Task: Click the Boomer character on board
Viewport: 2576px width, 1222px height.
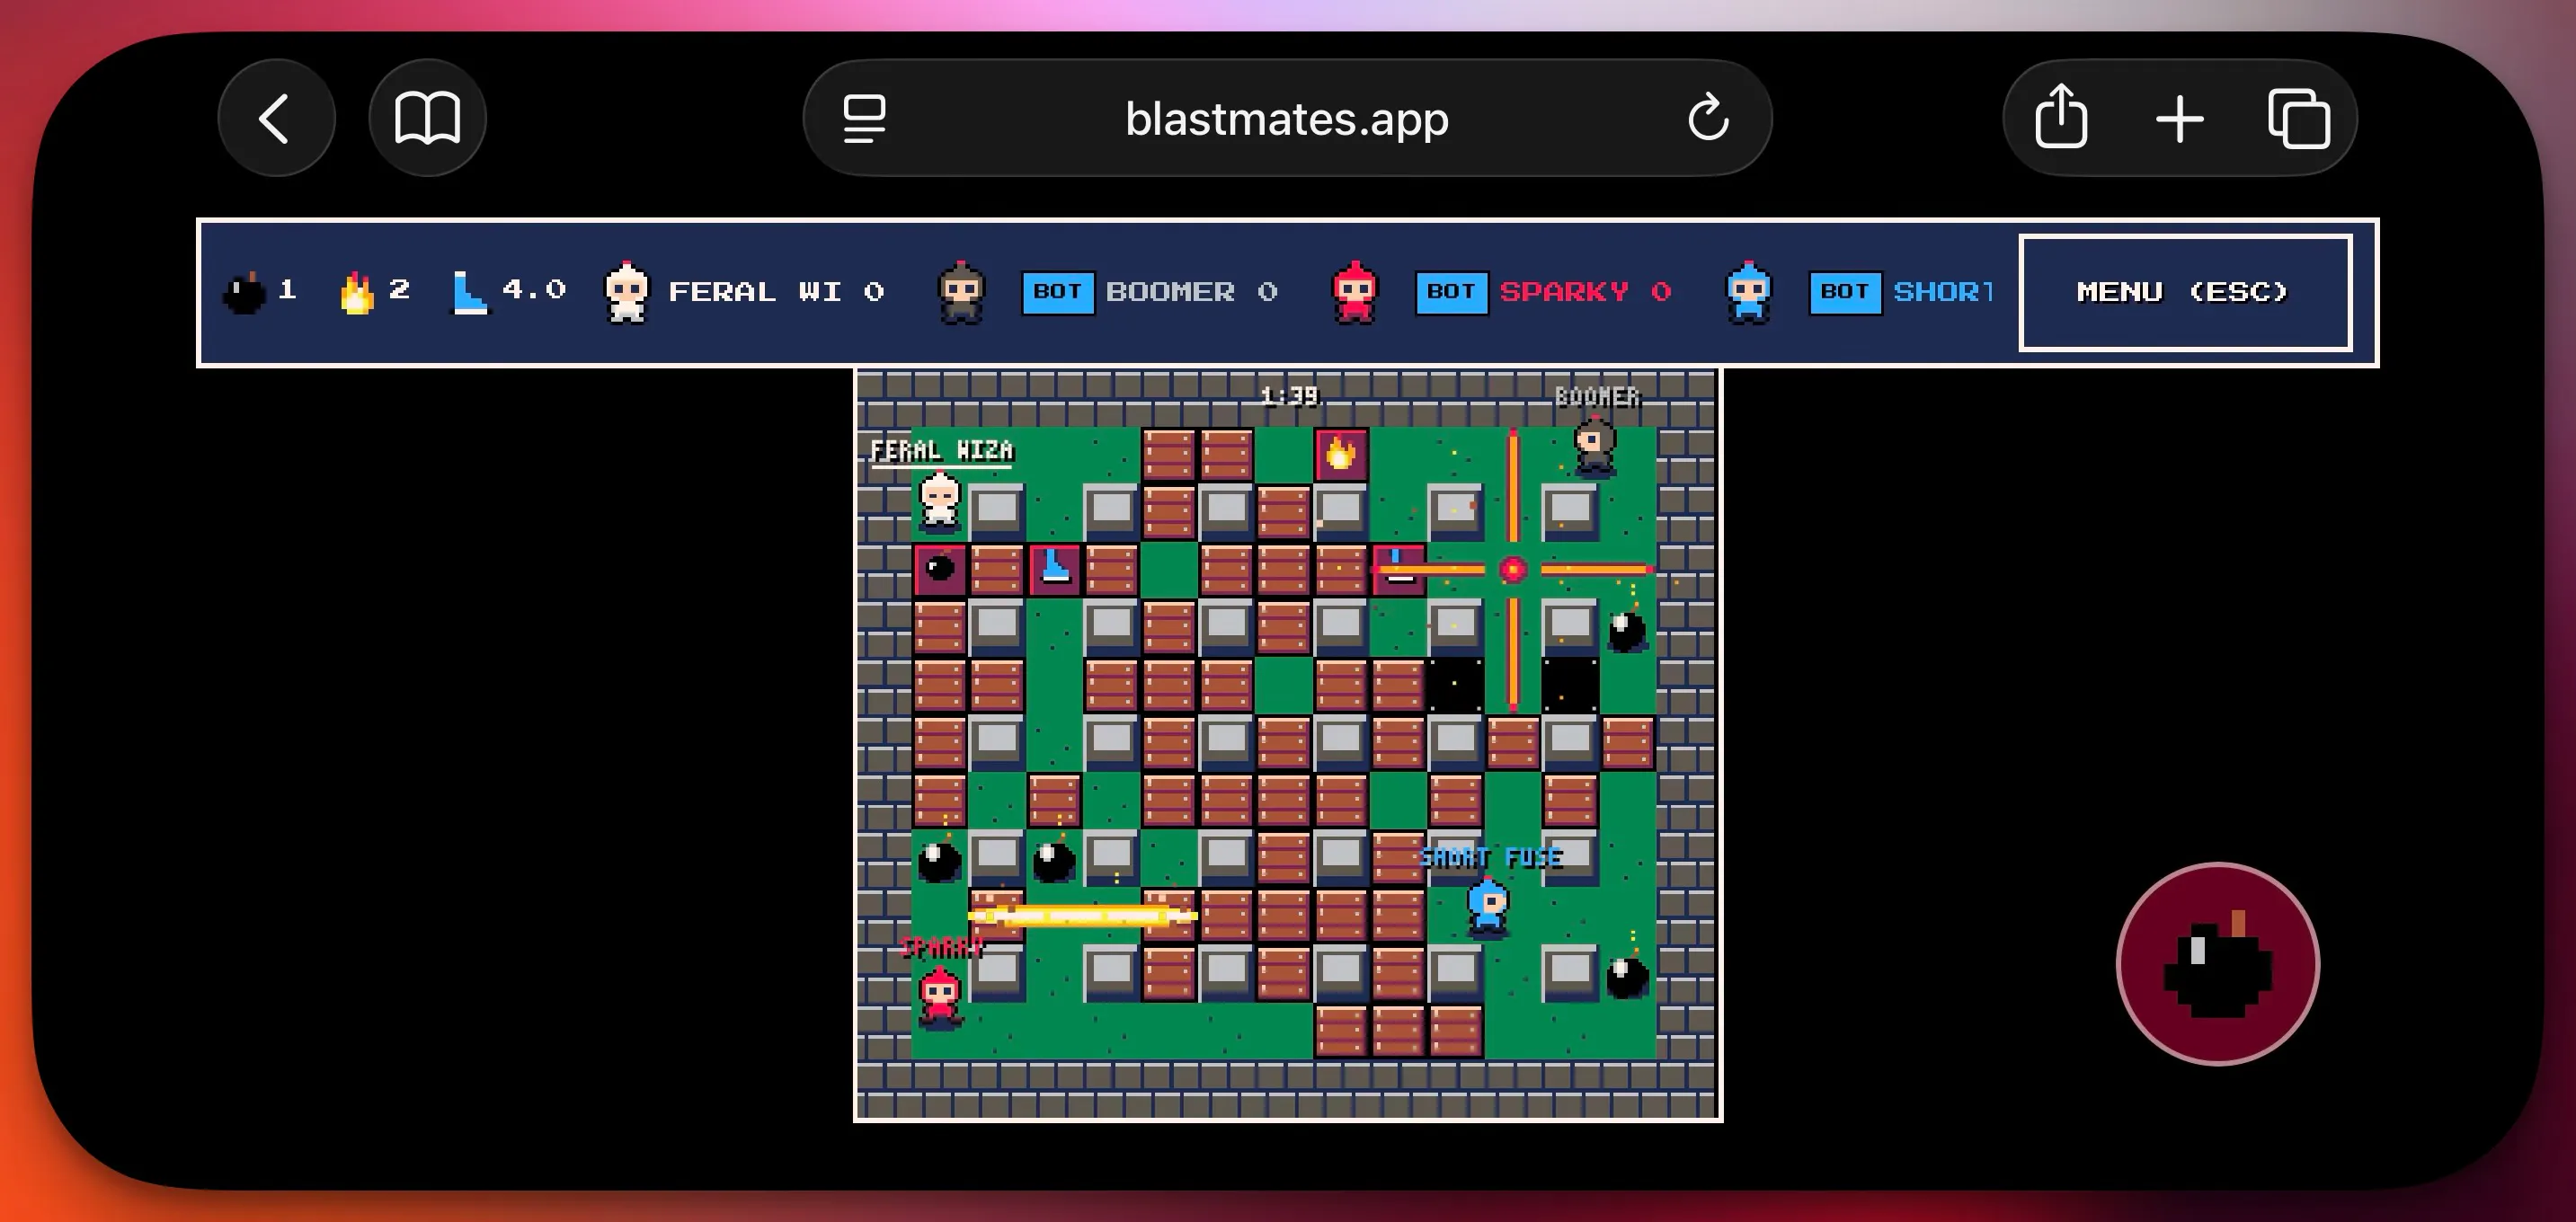Action: (1595, 446)
